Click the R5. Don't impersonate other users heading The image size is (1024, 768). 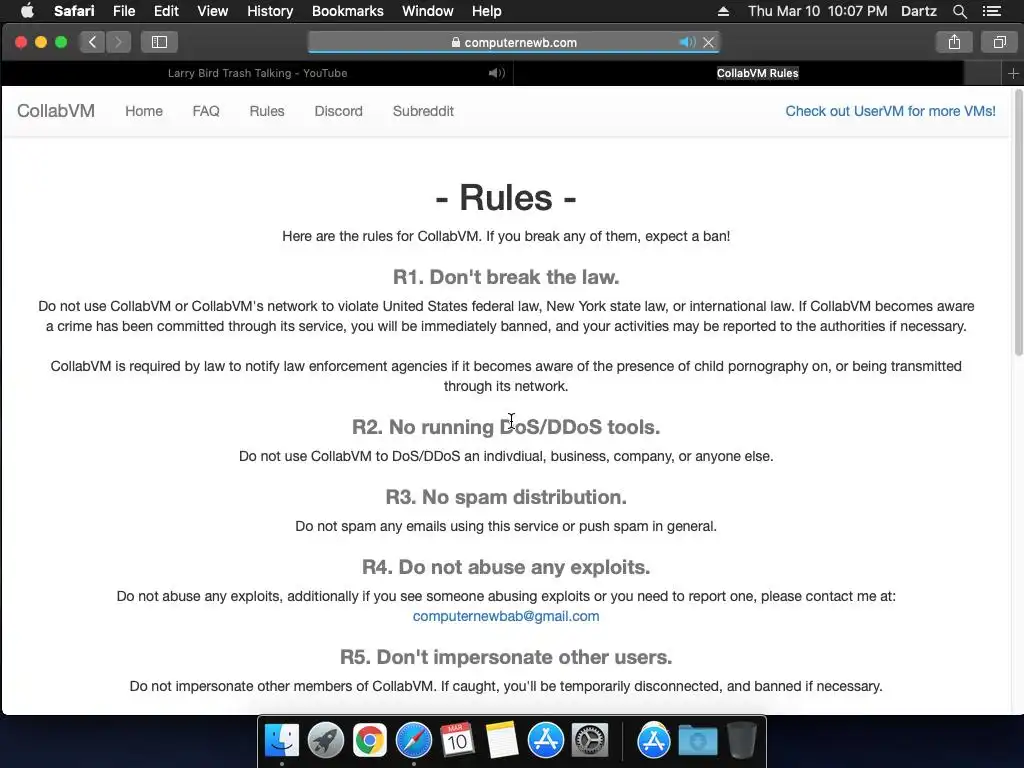(505, 657)
